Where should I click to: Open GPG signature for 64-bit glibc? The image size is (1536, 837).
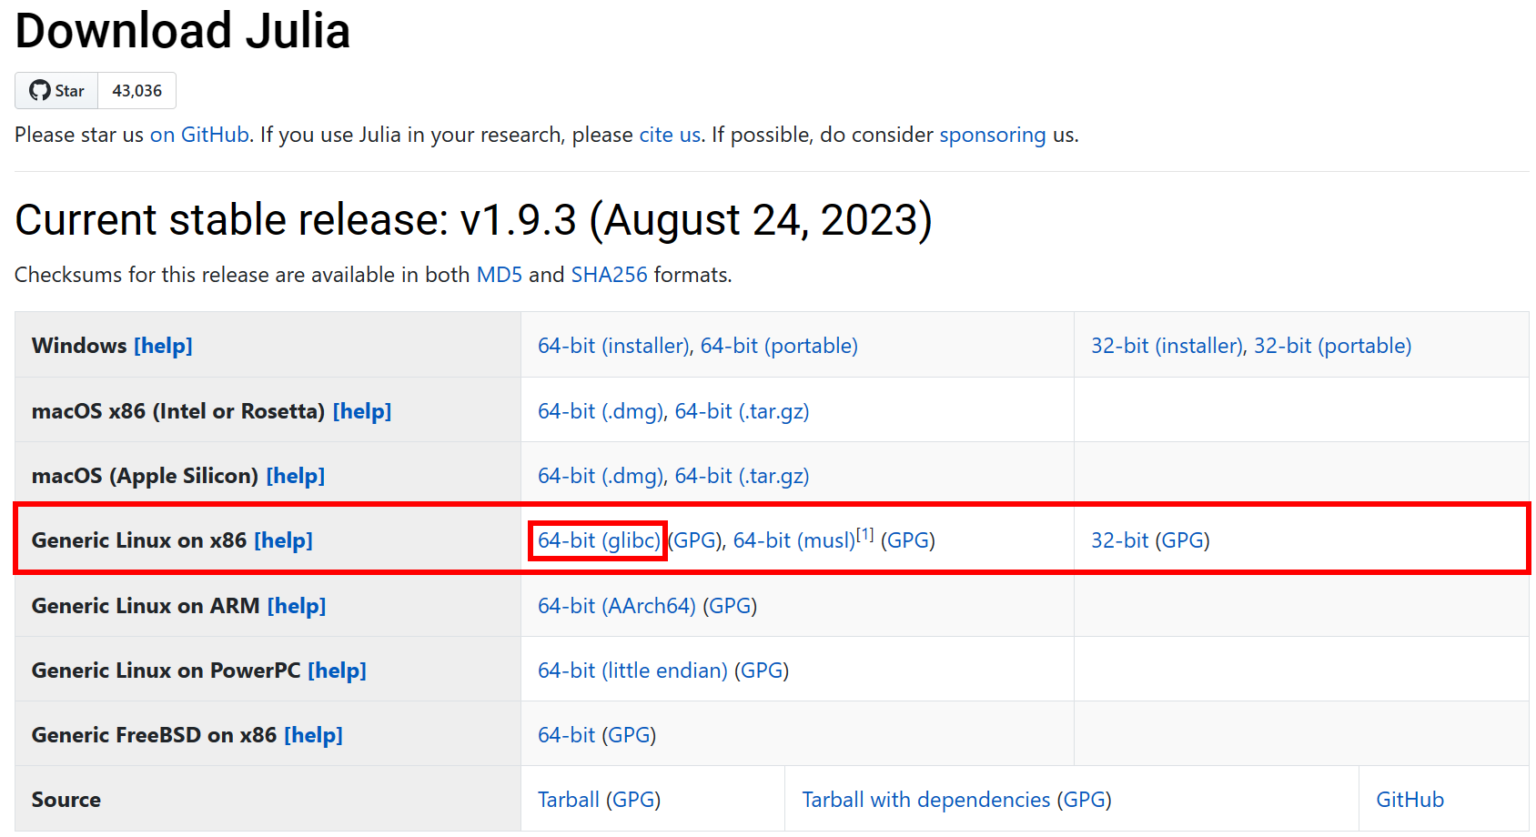695,541
